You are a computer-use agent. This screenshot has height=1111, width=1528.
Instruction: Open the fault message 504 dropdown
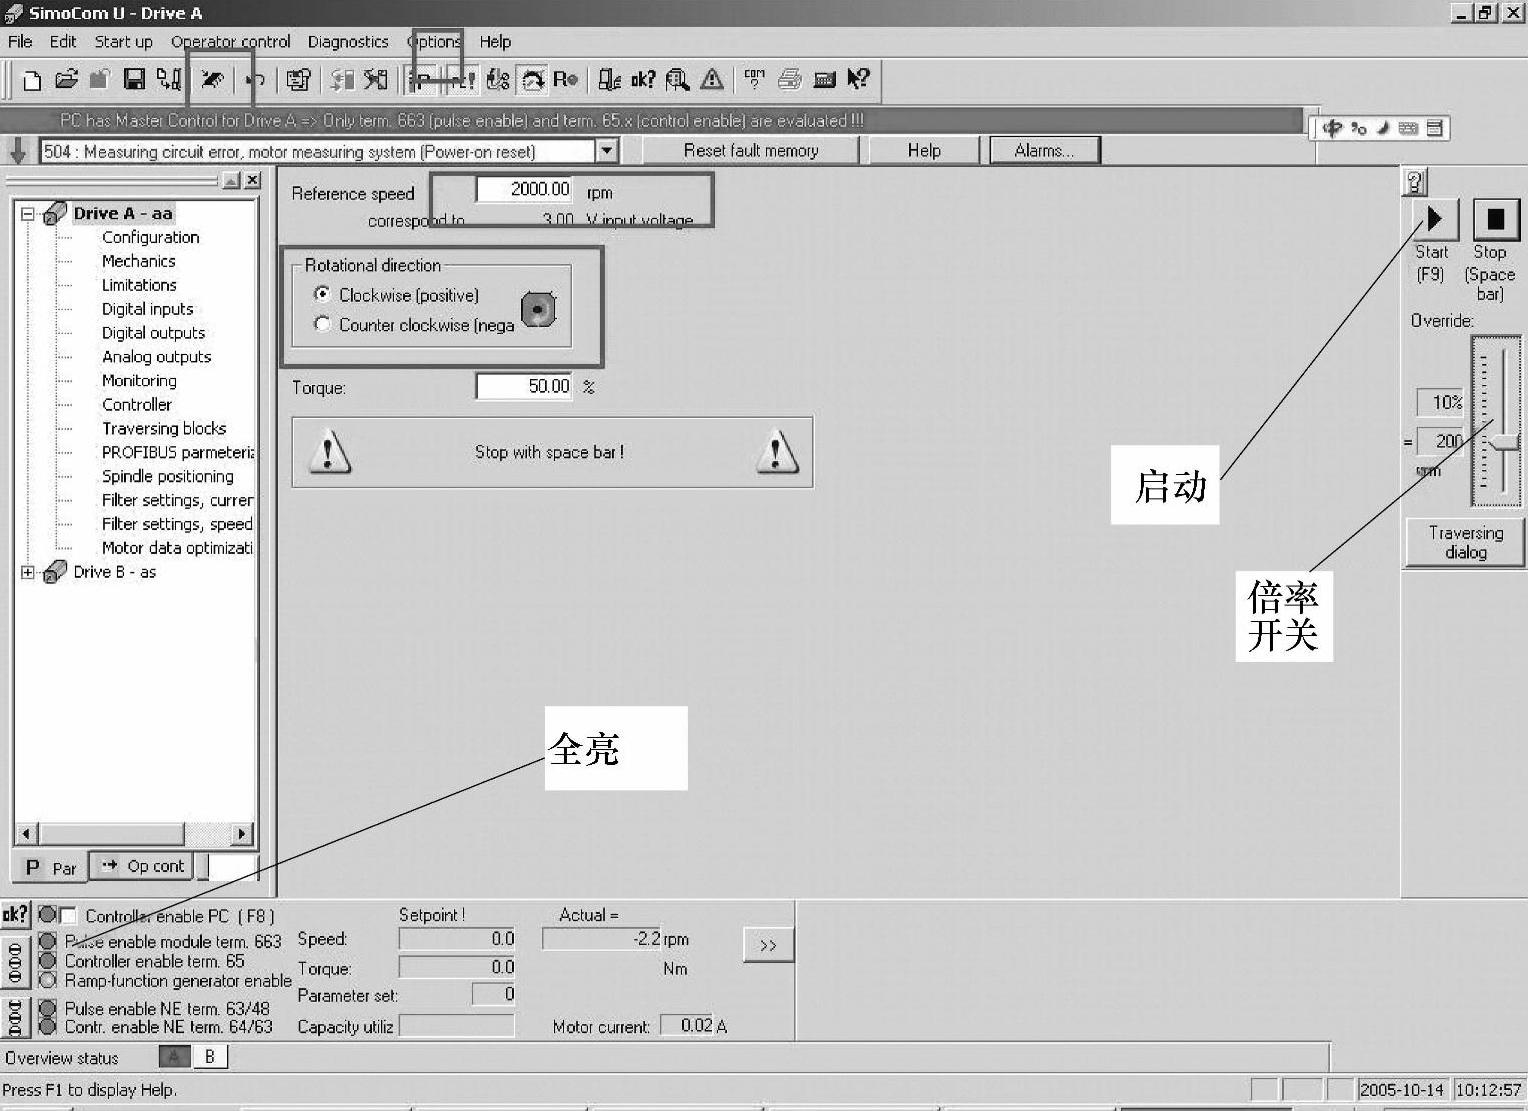(606, 151)
